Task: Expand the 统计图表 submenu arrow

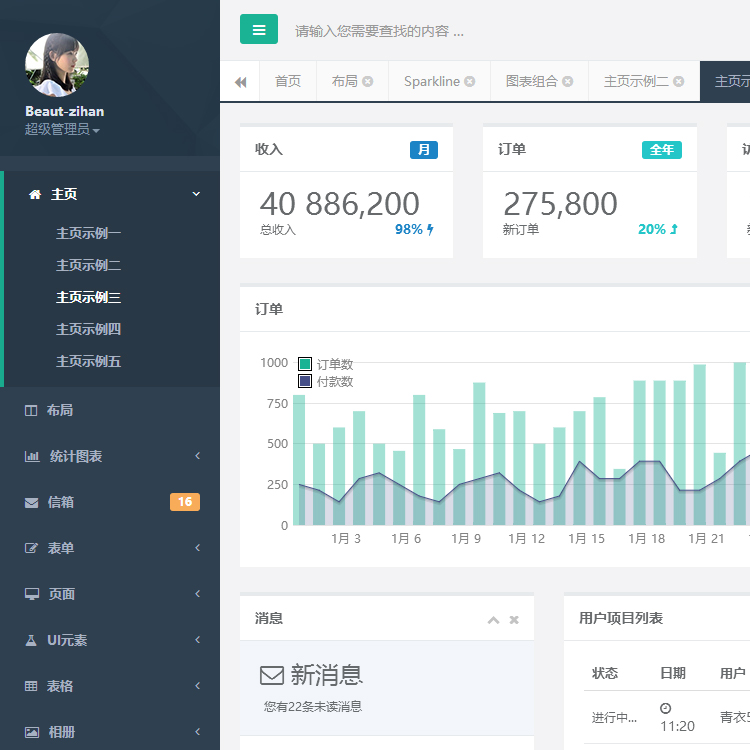Action: pyautogui.click(x=198, y=456)
